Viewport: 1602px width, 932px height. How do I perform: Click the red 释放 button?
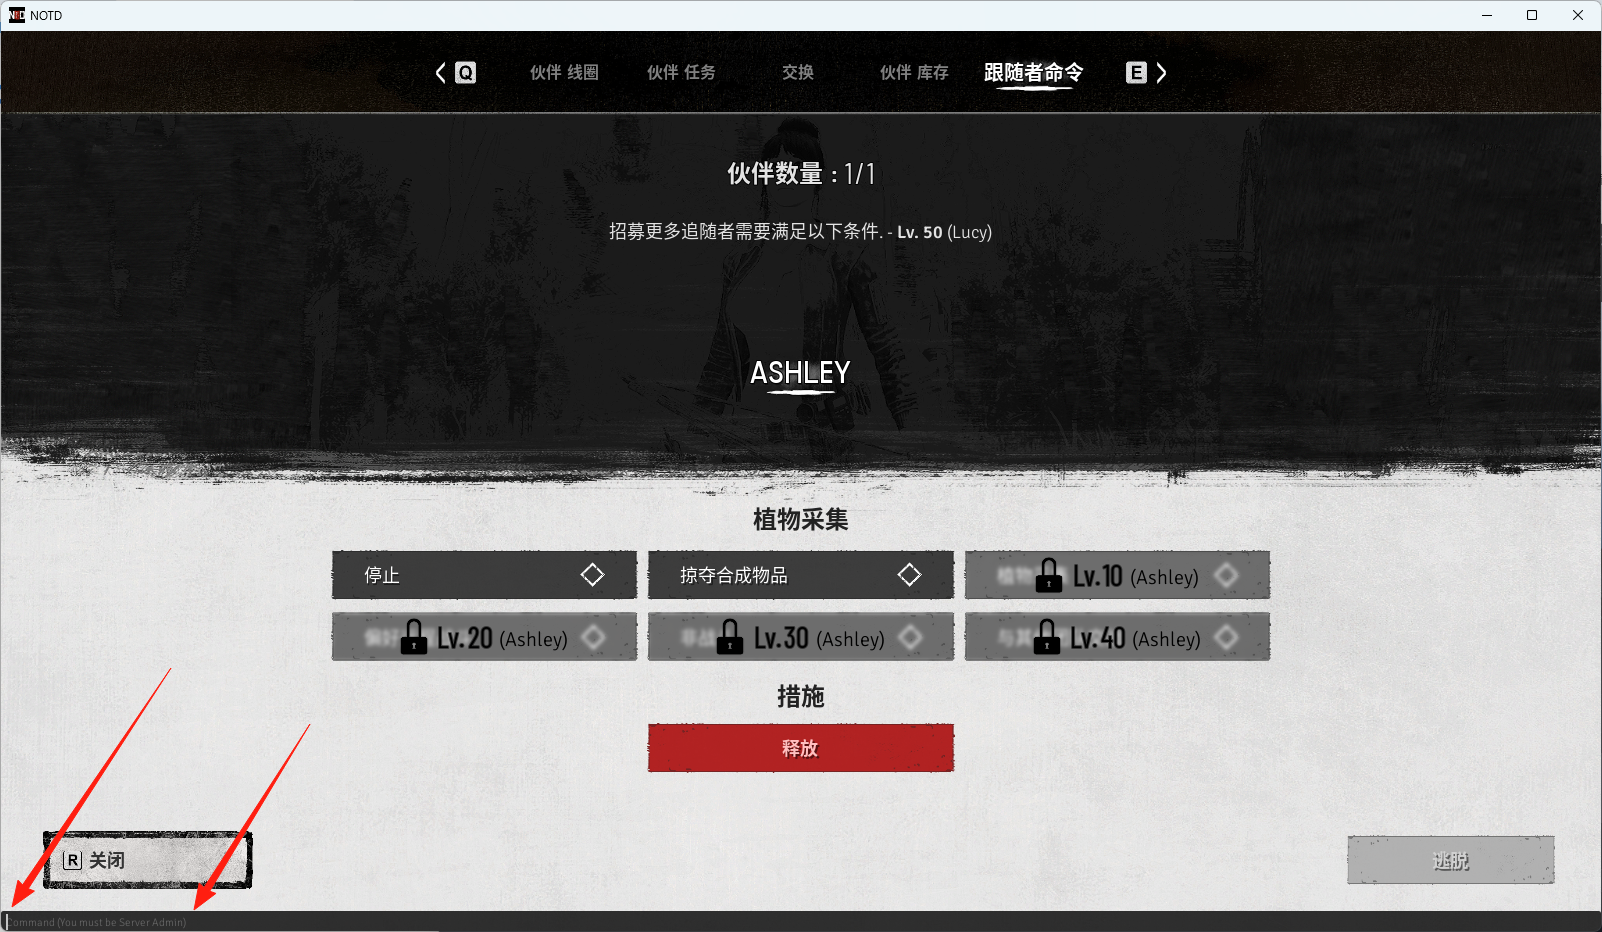point(801,748)
